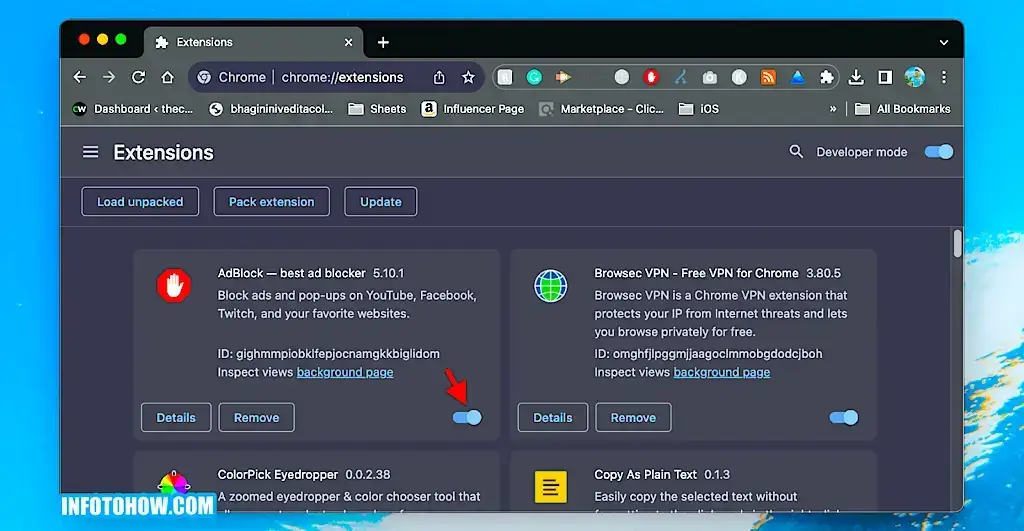The image size is (1024, 531).
Task: Search extensions with the magnifier icon
Action: (x=795, y=152)
